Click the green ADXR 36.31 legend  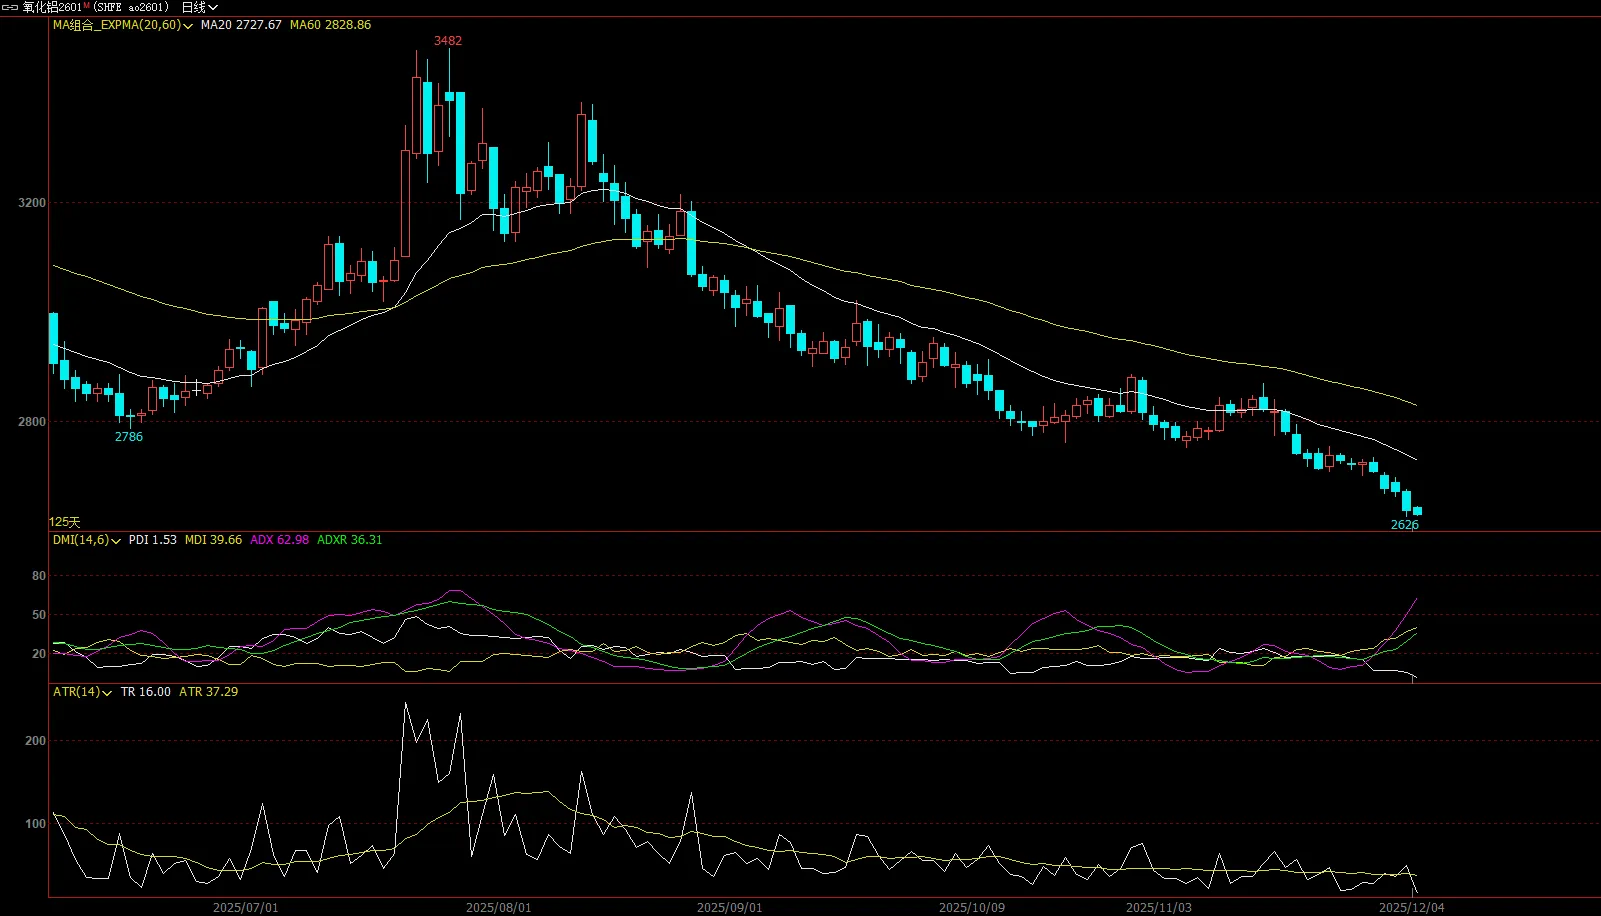click(349, 540)
